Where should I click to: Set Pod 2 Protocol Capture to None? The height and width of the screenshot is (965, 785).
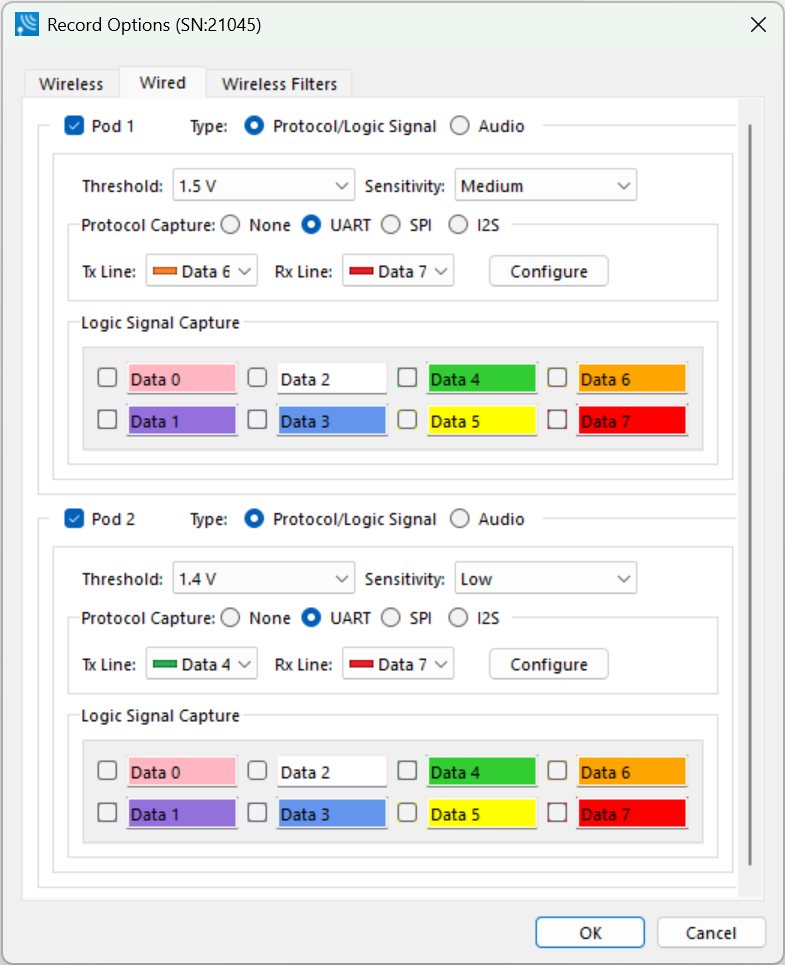tap(231, 617)
